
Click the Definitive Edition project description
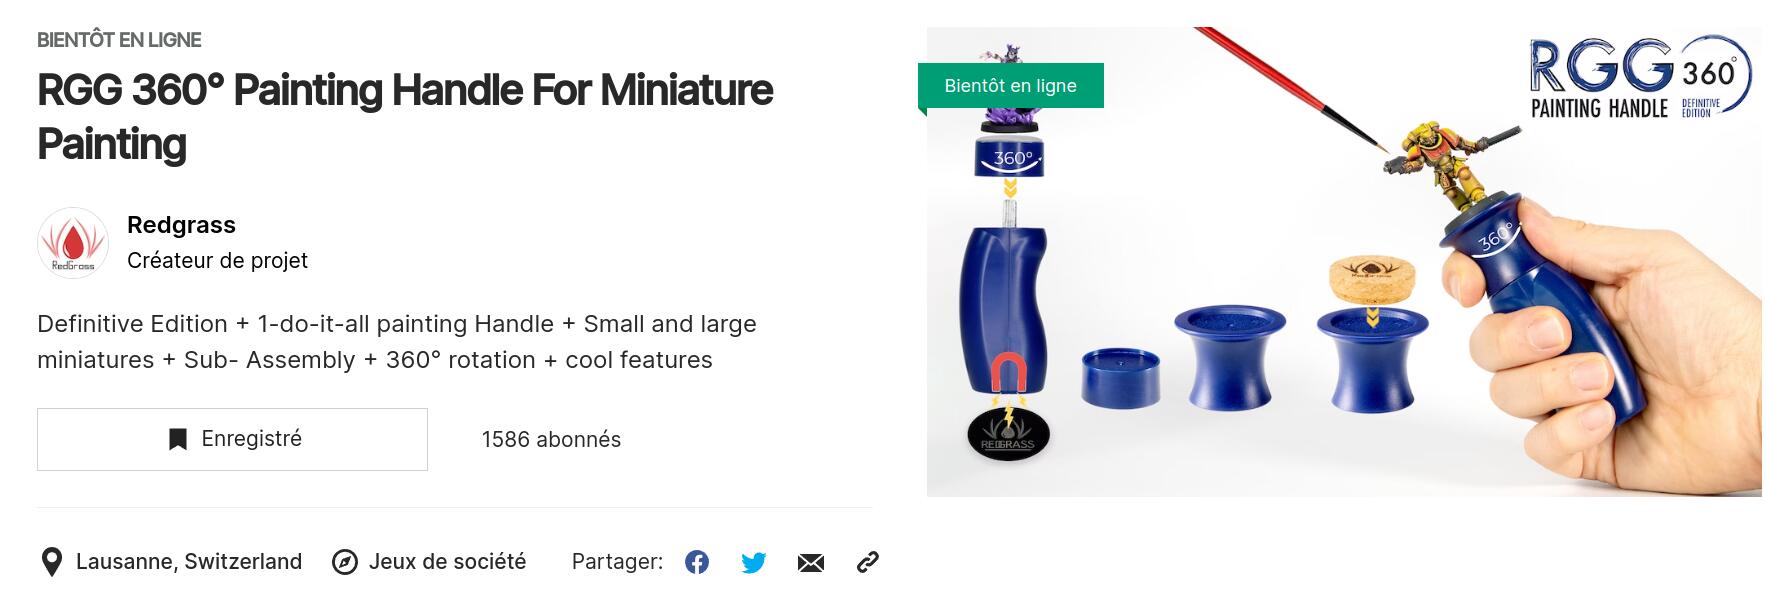[397, 342]
